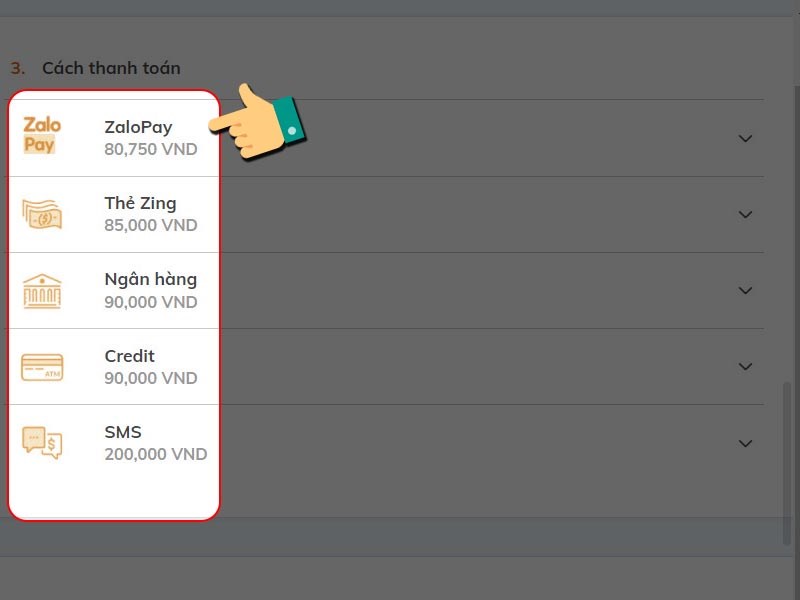Screen dimensions: 800x600
Task: Click the Credit ATM card icon
Action: point(42,367)
